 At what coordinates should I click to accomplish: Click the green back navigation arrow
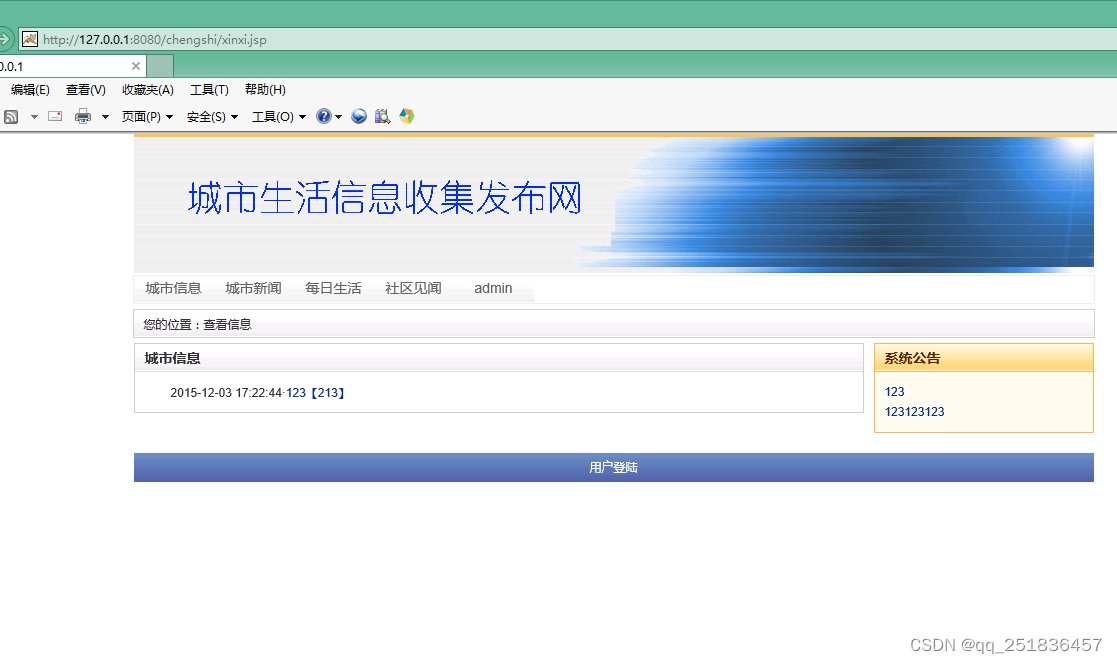(7, 38)
